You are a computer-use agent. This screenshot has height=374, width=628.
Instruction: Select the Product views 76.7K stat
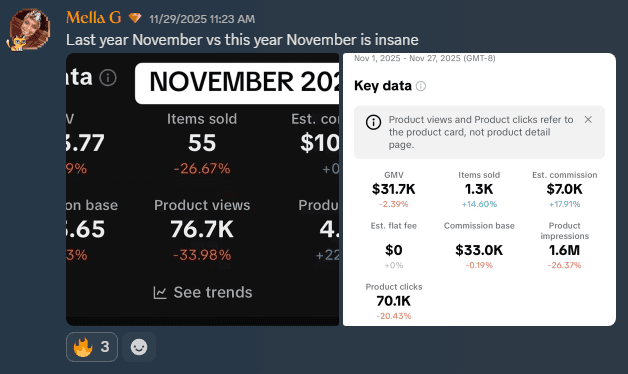[x=202, y=230]
